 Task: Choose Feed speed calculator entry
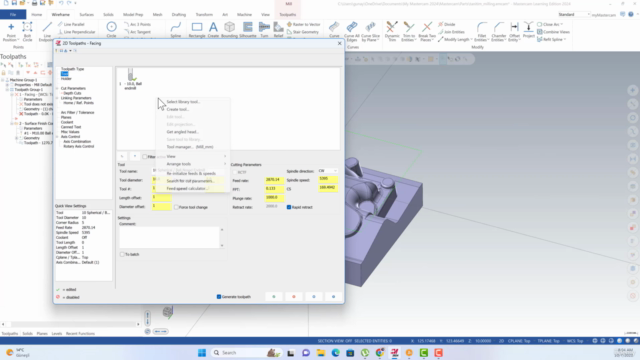[187, 189]
